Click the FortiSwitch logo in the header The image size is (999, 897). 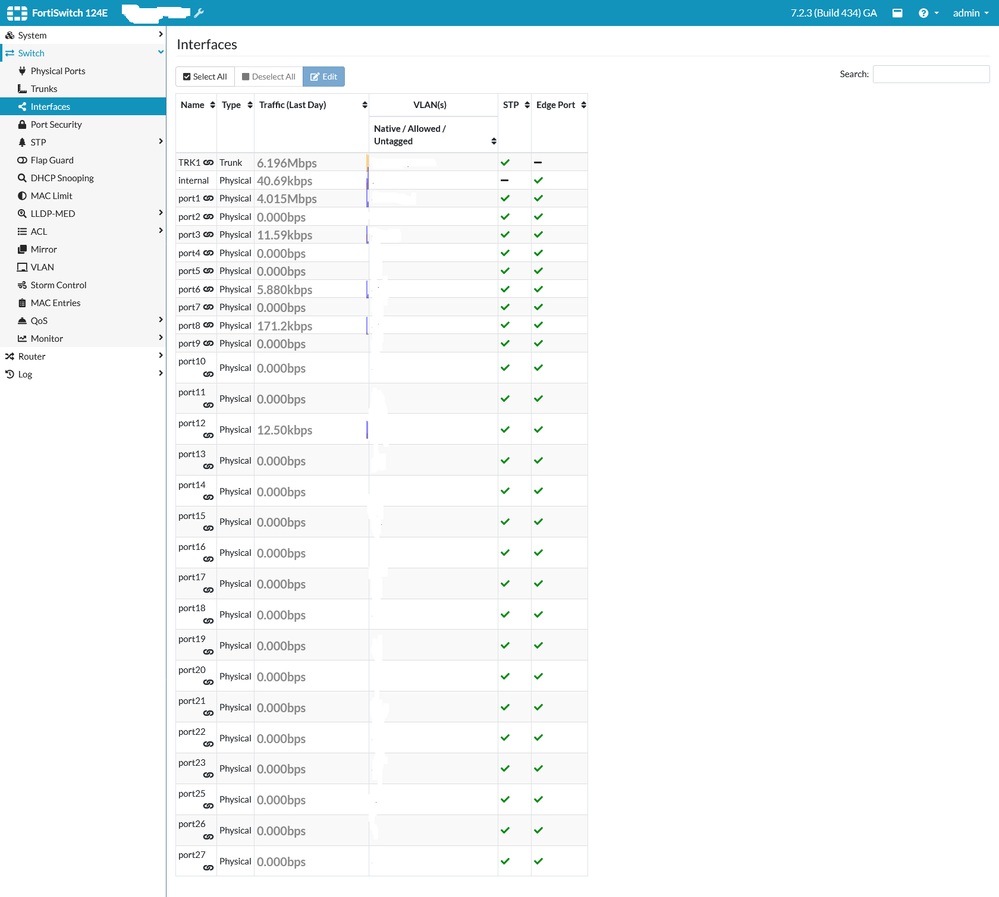pos(16,13)
